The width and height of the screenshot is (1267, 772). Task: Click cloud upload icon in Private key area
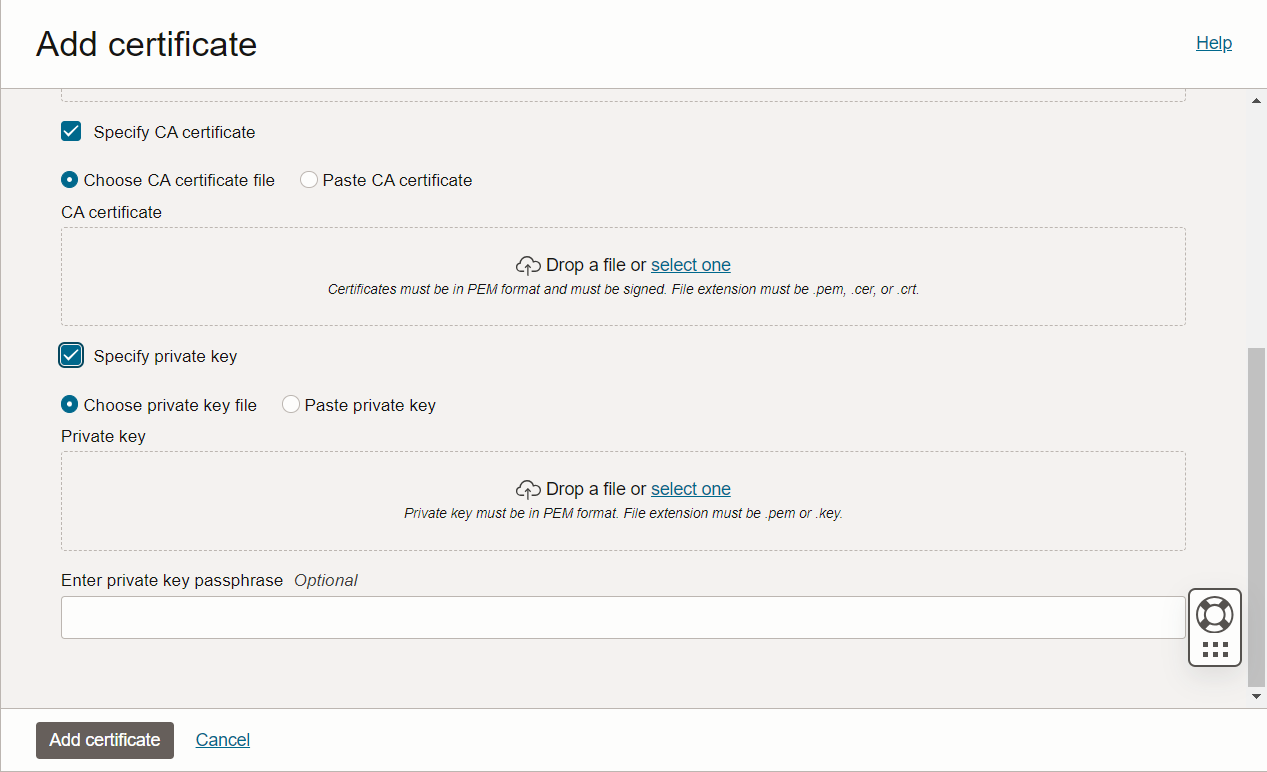pyautogui.click(x=528, y=489)
